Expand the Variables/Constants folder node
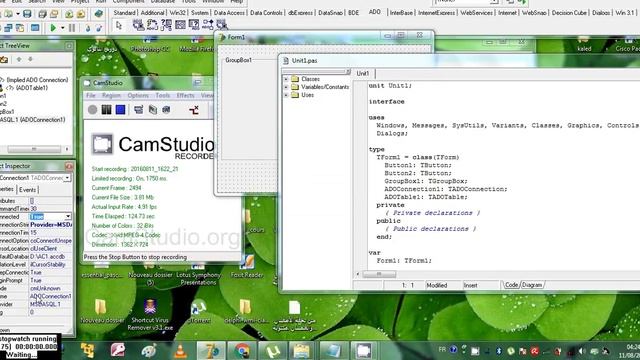Viewport: 640px width, 360px height. coord(286,87)
